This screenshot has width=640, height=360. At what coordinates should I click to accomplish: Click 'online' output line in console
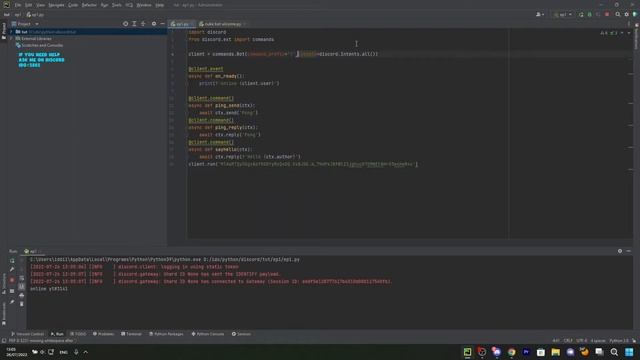[49, 289]
